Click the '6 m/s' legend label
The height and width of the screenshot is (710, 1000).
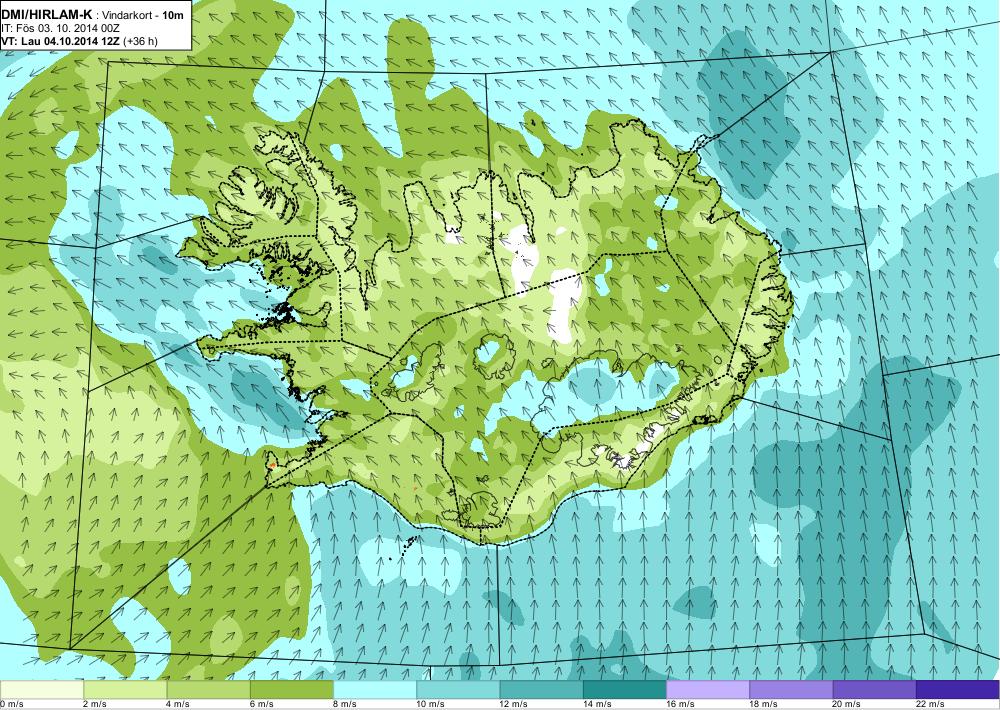(261, 704)
